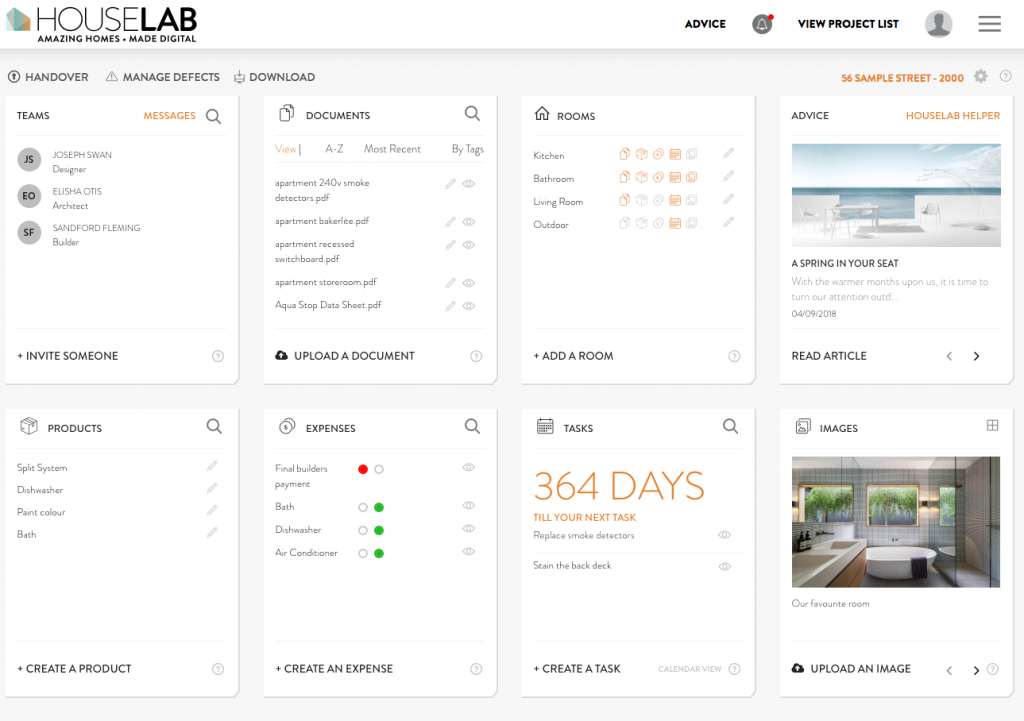Viewport: 1024px width, 721px height.
Task: View Stain the back deck task eye
Action: pyautogui.click(x=724, y=566)
